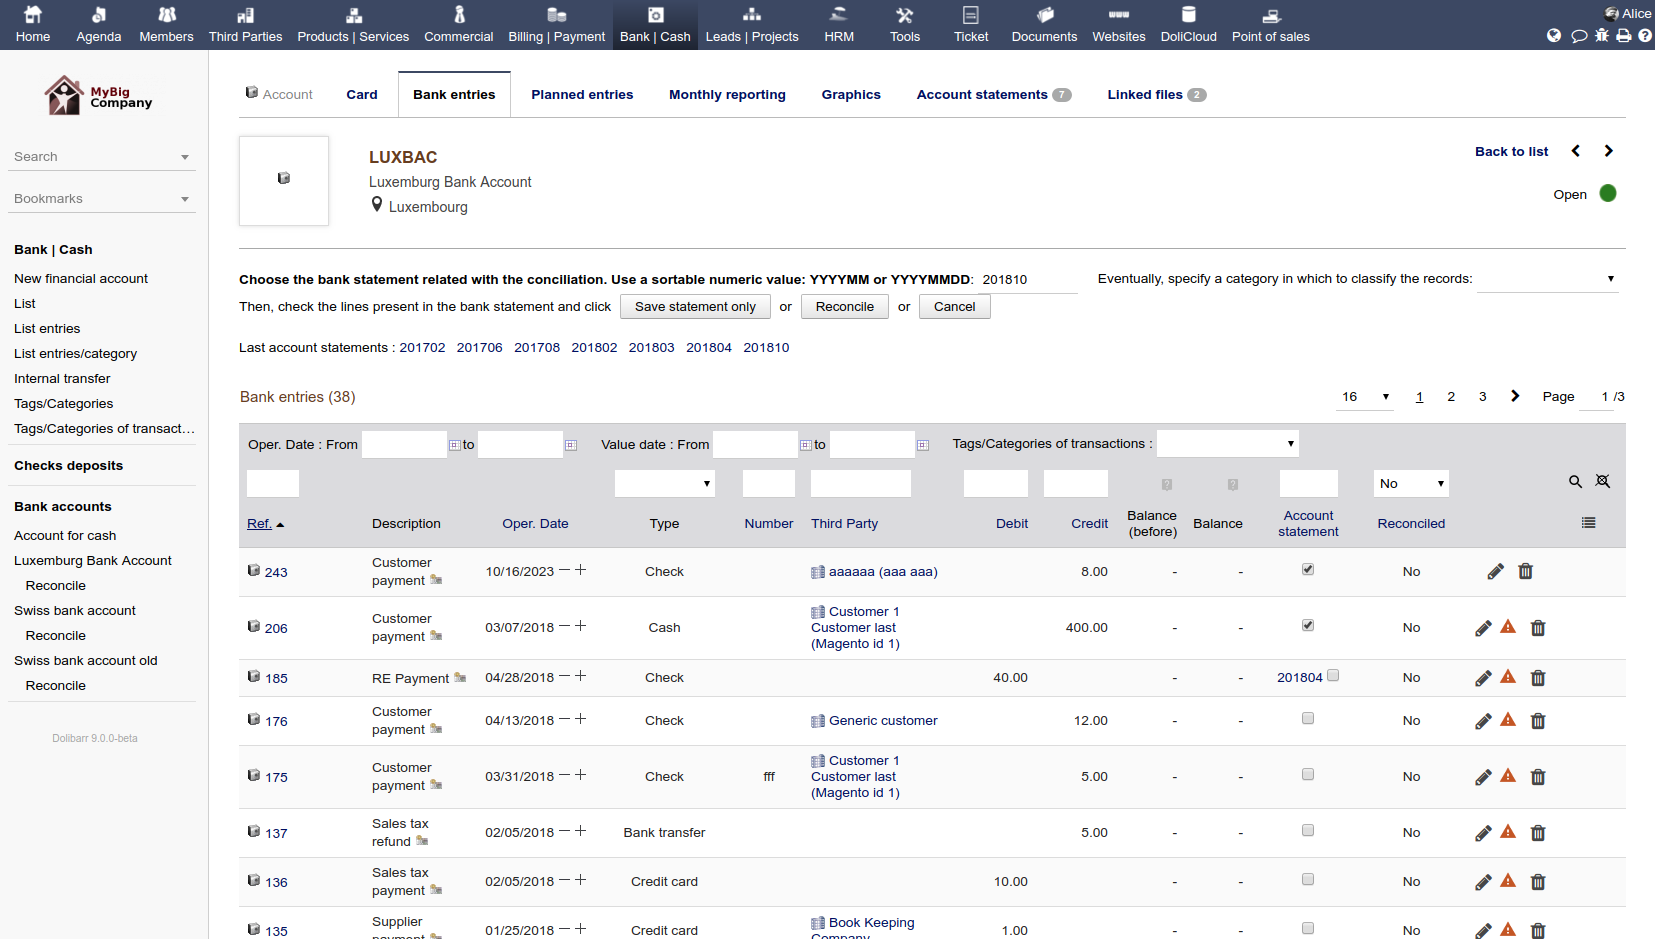This screenshot has height=939, width=1655.
Task: Open the Bookmarks dropdown in sidebar
Action: point(101,199)
